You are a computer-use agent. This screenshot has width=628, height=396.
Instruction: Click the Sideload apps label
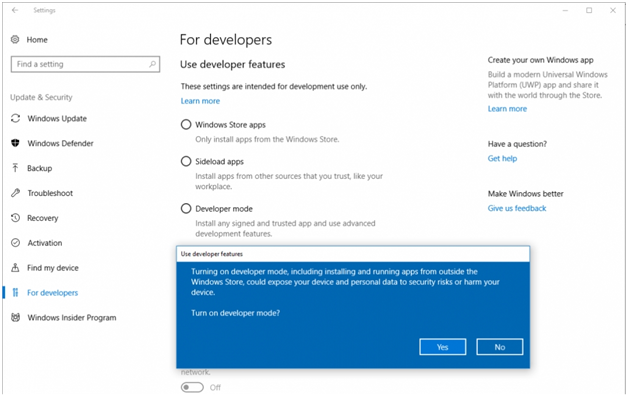pos(219,162)
